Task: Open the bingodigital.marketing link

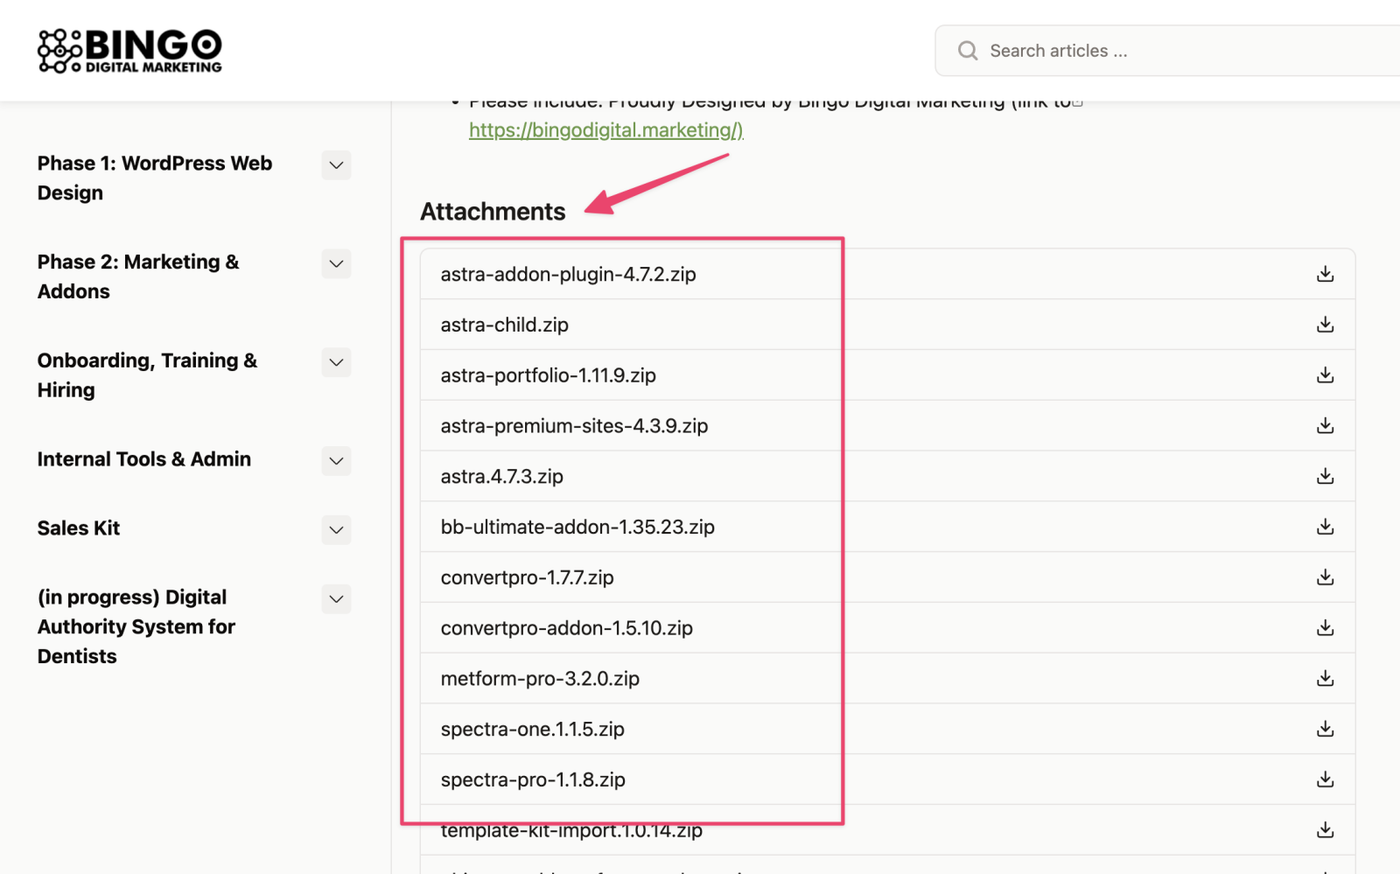Action: click(605, 130)
